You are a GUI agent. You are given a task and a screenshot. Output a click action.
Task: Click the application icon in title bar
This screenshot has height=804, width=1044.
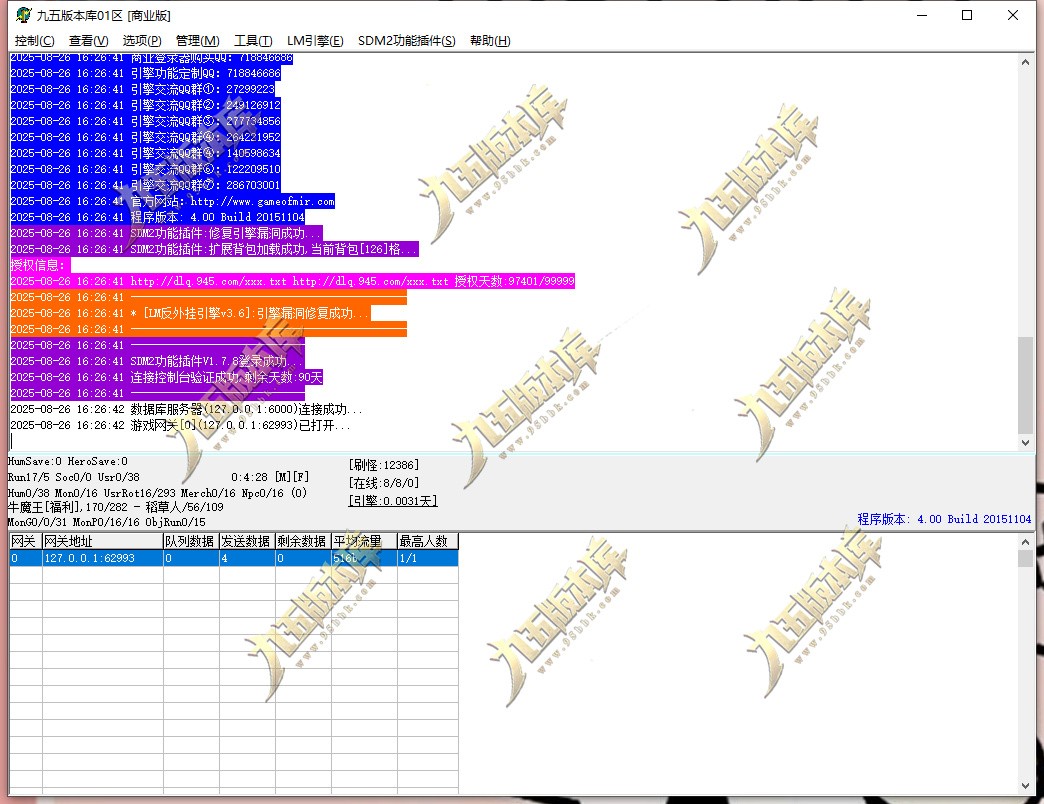pos(23,15)
